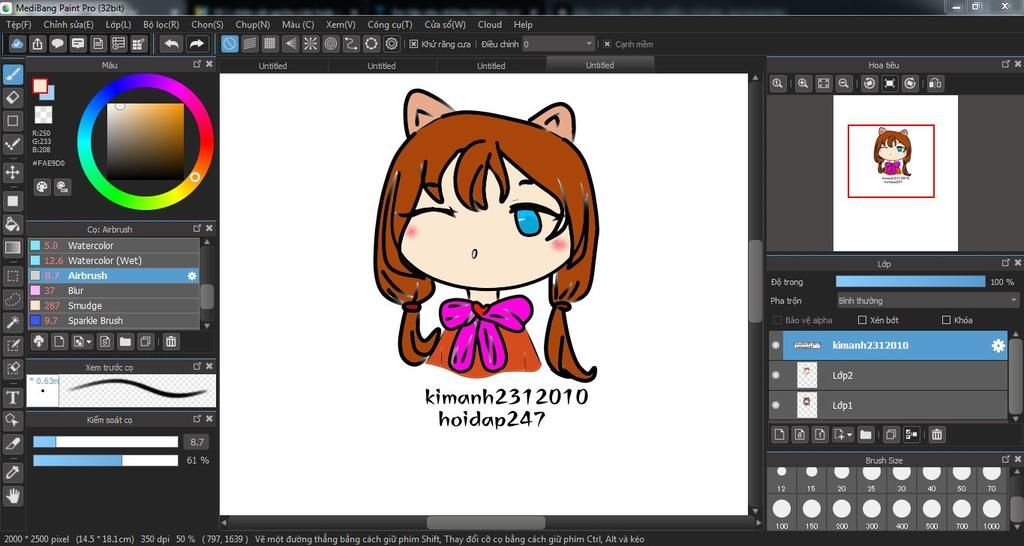Screen dimensions: 1024x546
Task: Flip canvas view in navigator
Action: [x=935, y=84]
